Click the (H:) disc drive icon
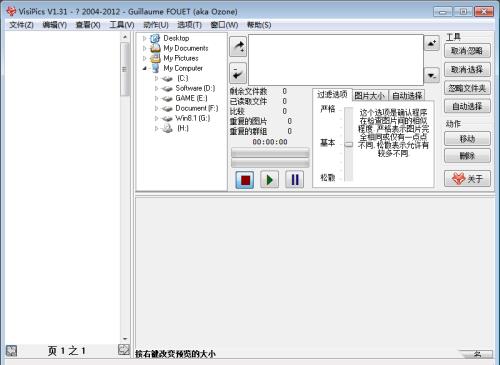 (x=167, y=128)
